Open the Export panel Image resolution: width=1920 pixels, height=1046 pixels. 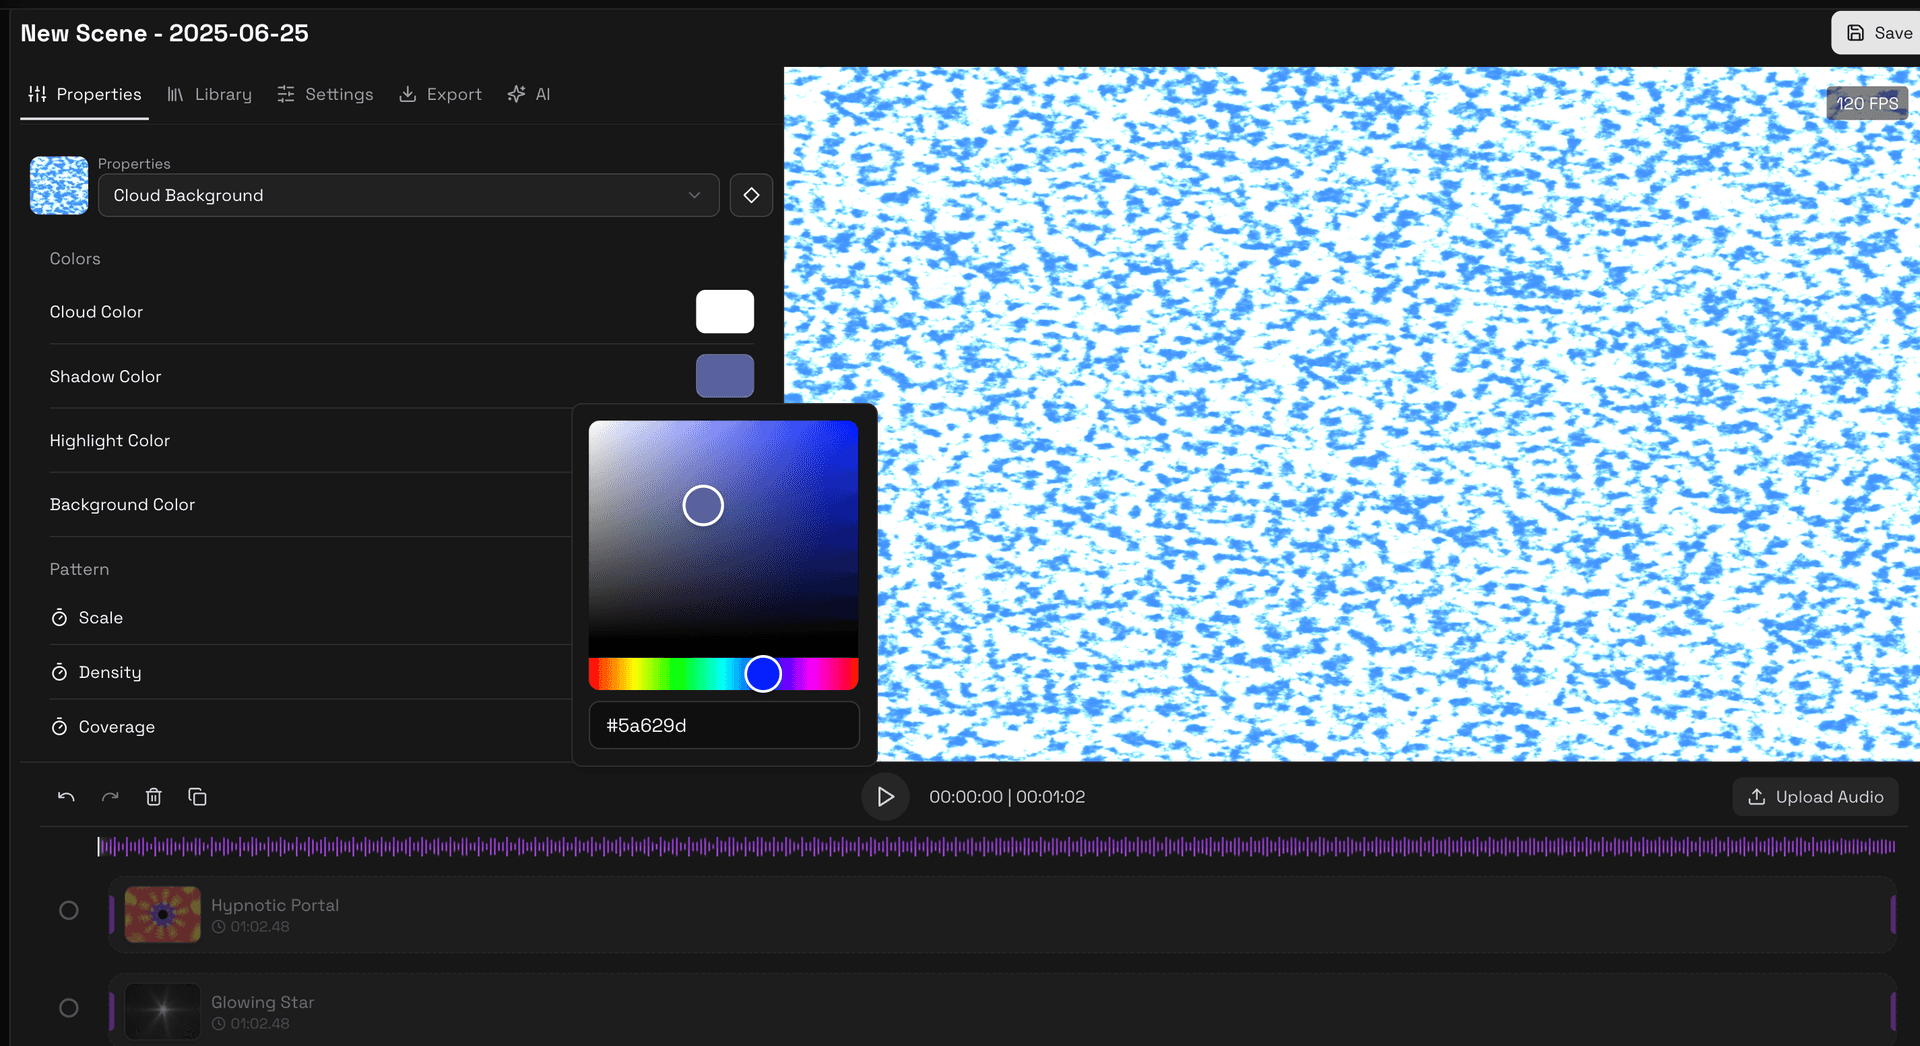click(440, 94)
